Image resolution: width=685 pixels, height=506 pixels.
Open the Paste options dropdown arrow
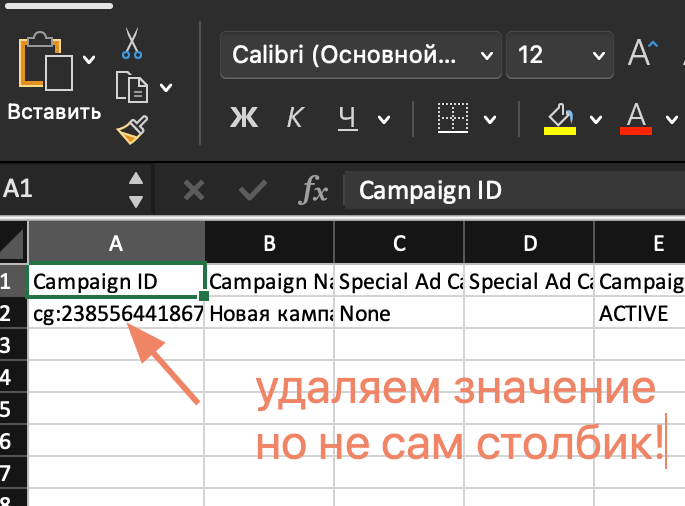click(89, 59)
